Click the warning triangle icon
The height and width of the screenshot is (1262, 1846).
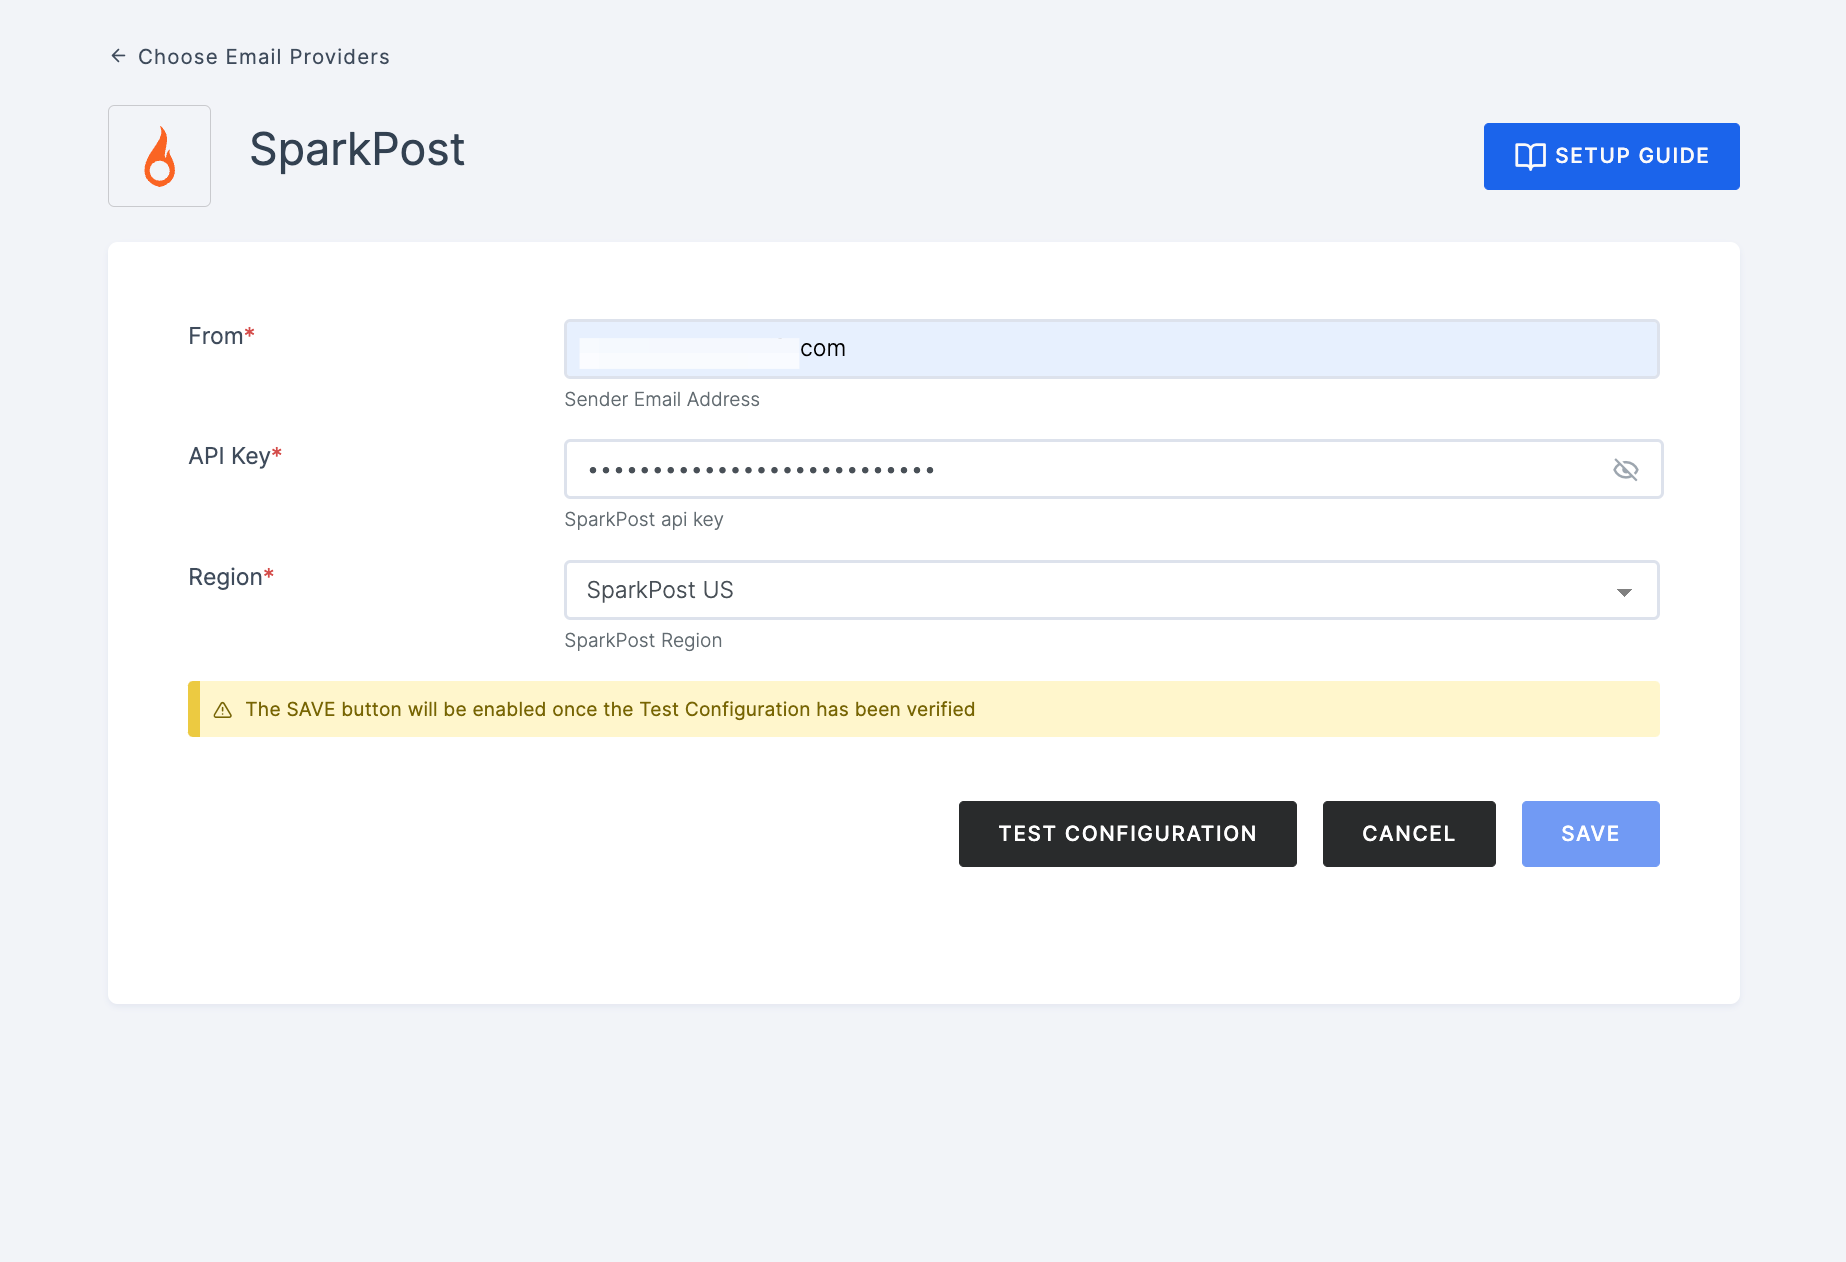[x=223, y=710]
